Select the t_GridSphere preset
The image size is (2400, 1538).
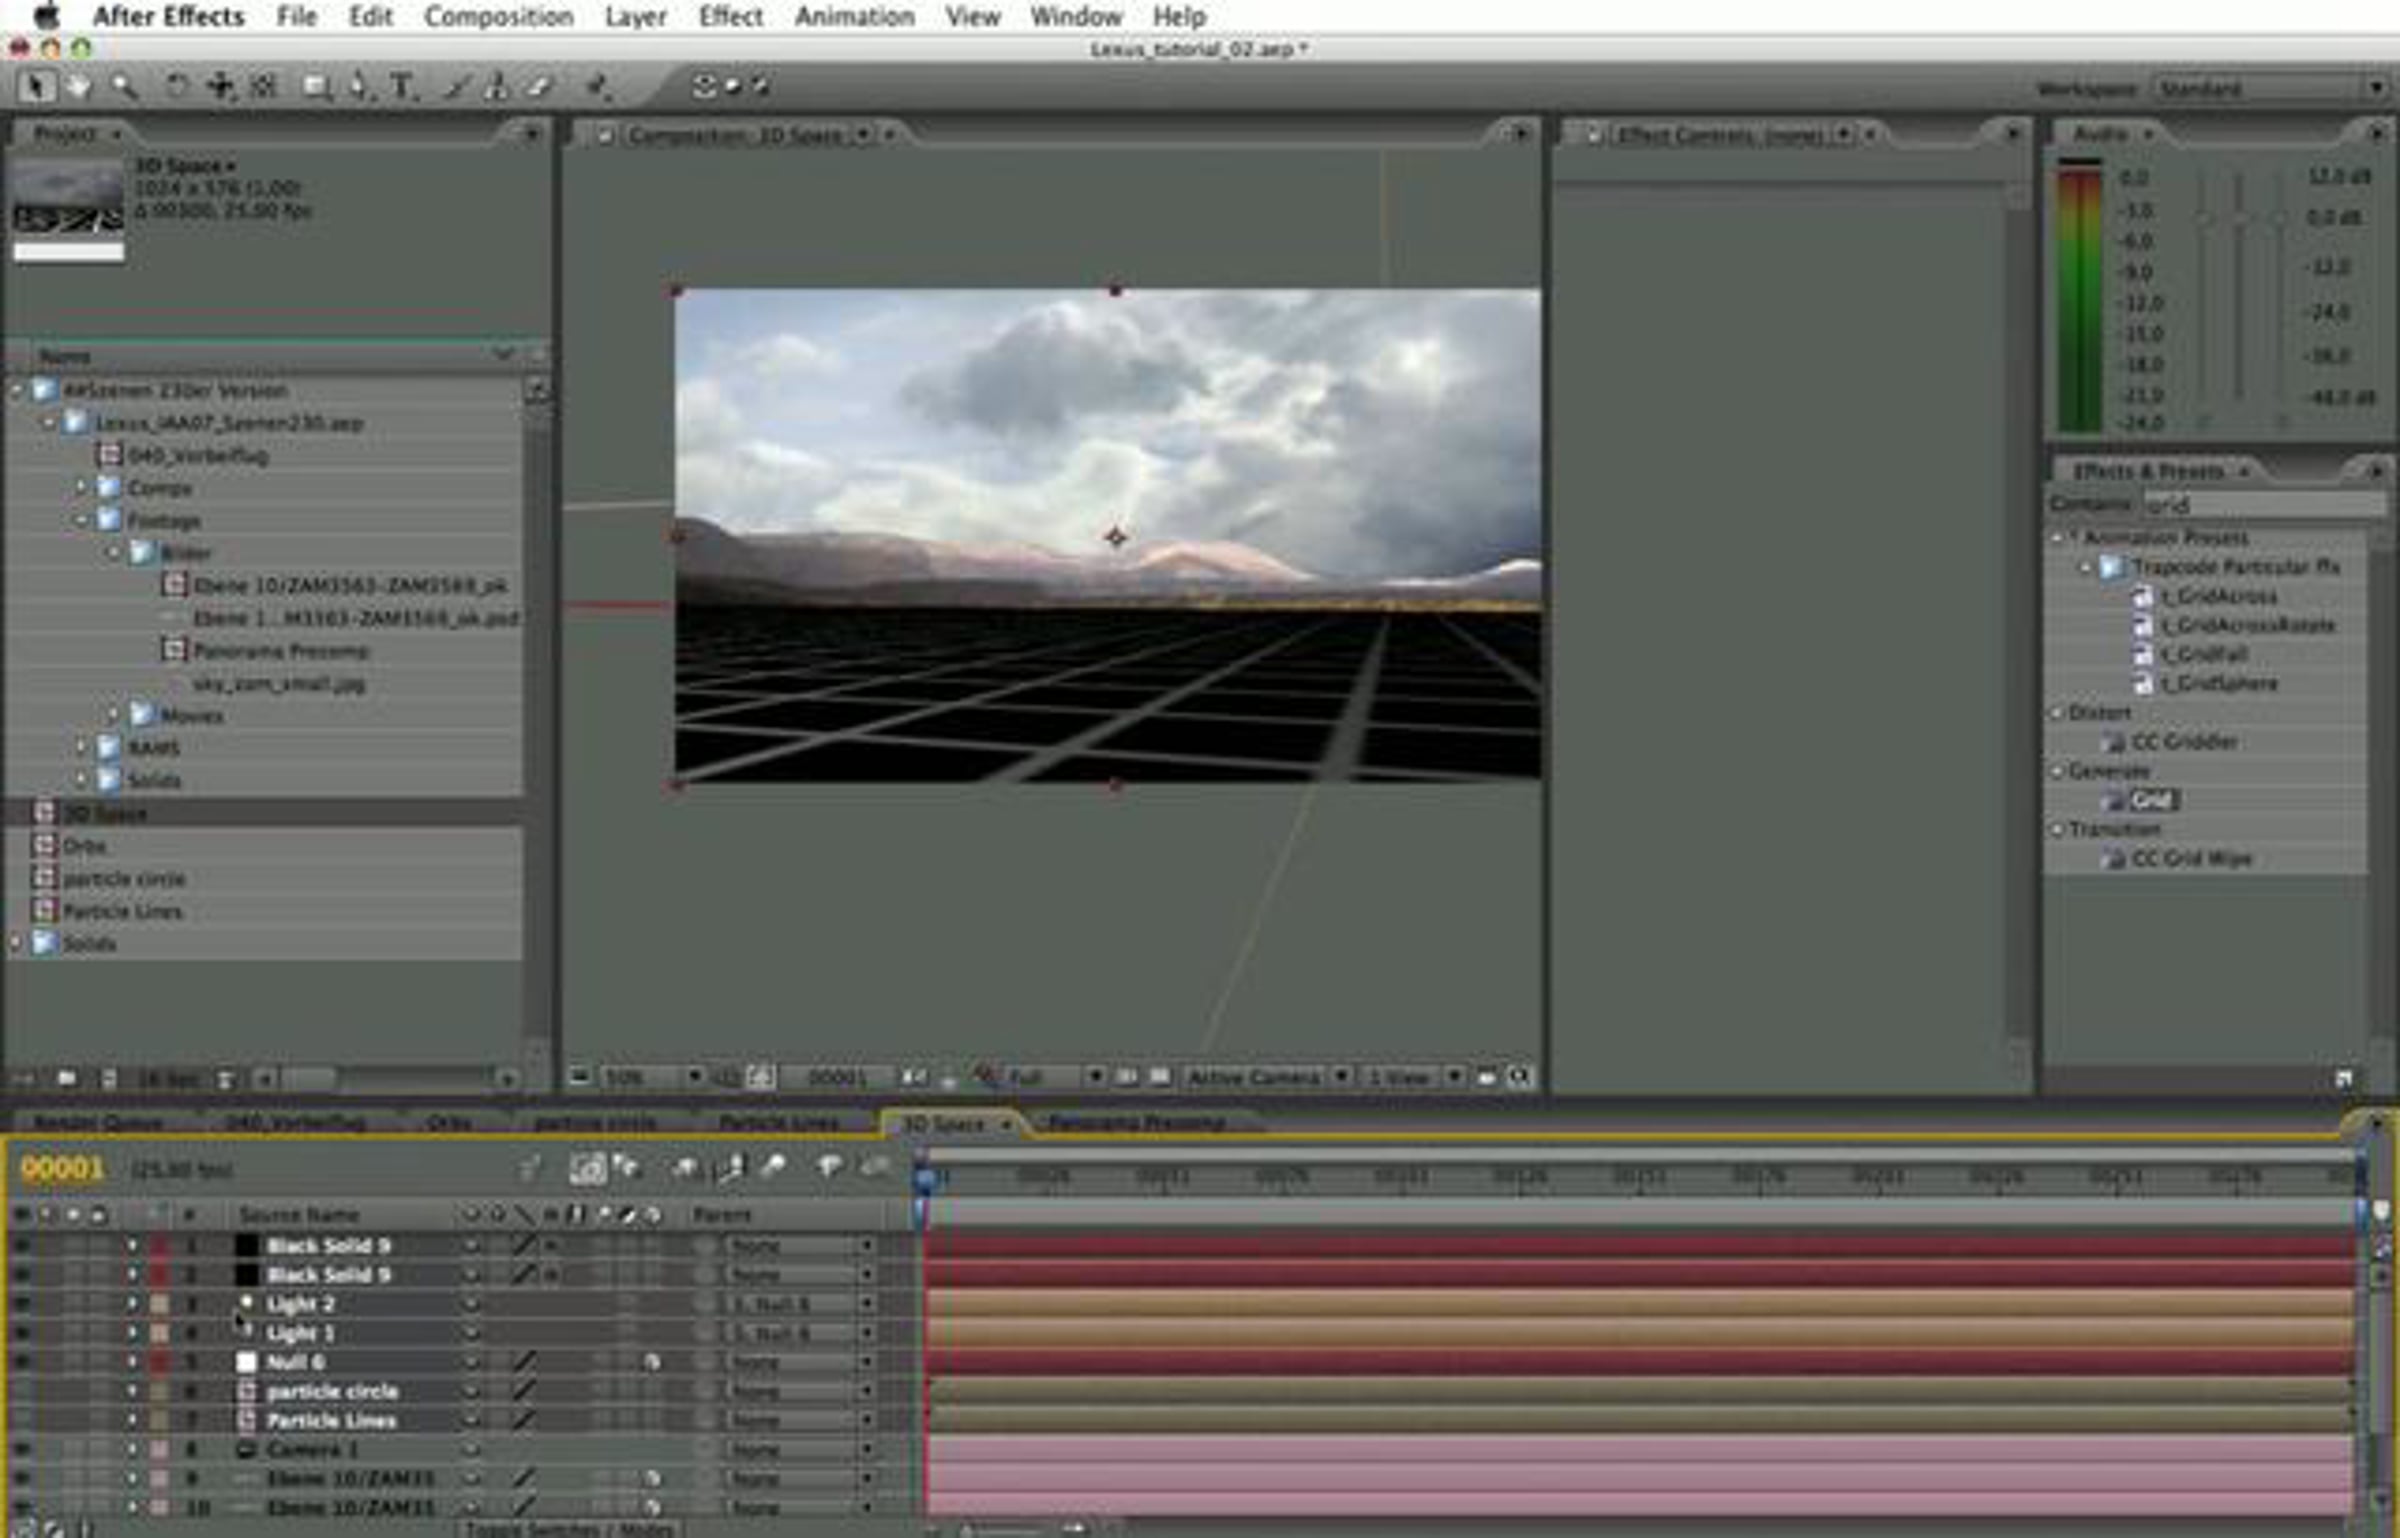(x=2219, y=684)
